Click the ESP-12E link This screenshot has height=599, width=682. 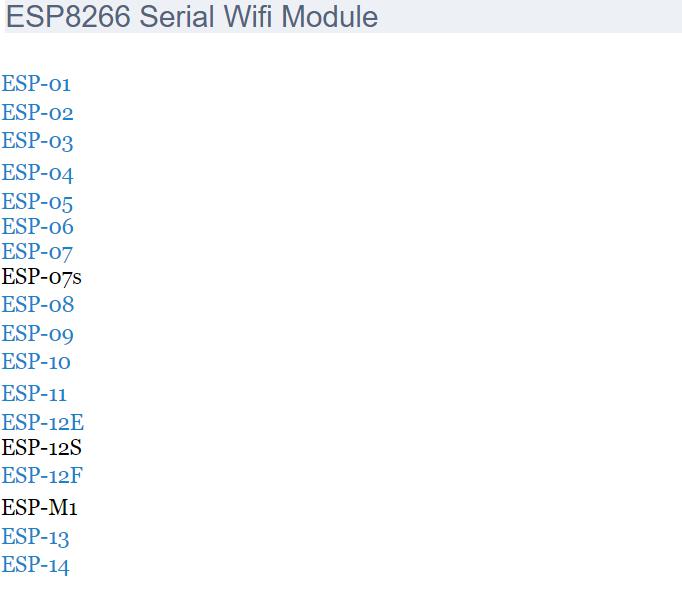tap(43, 422)
